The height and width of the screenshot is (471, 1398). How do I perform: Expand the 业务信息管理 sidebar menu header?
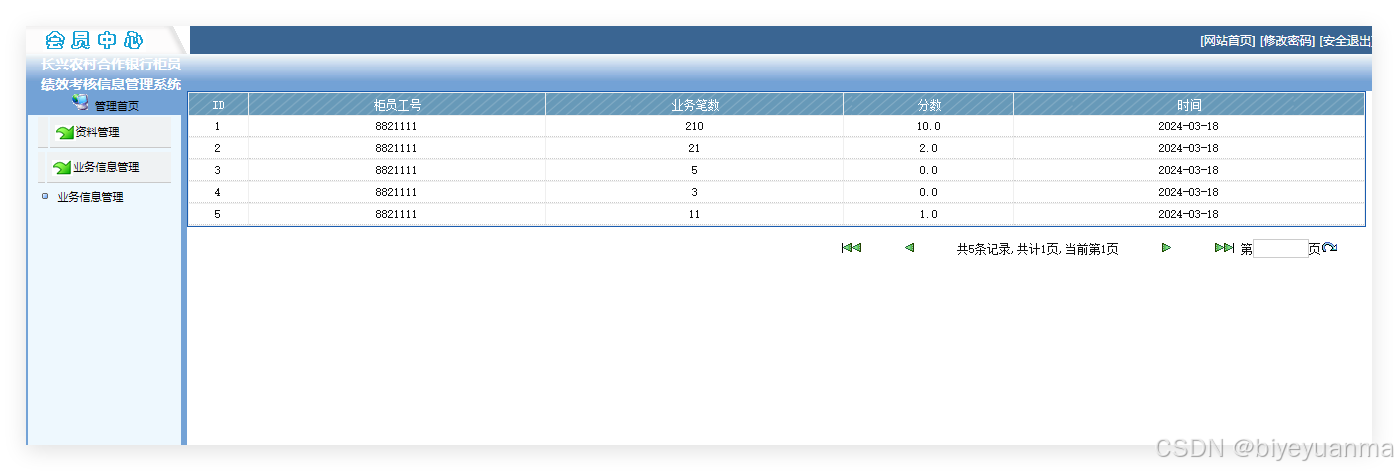(x=106, y=167)
